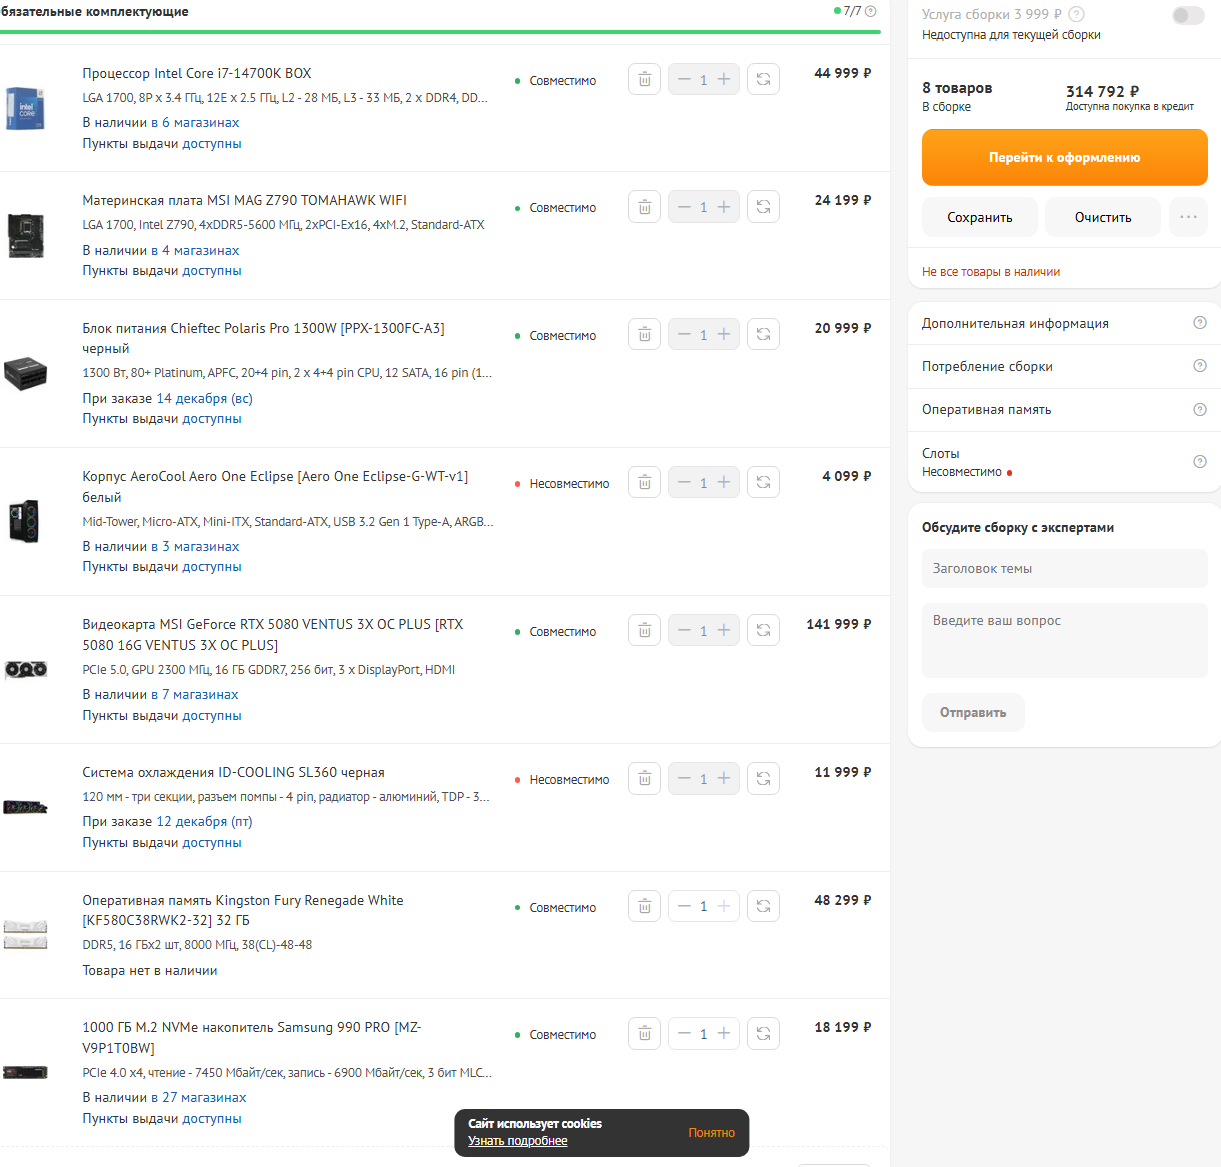Click the Заголовок темы input field
Screen dimensions: 1221x1167
[1064, 568]
